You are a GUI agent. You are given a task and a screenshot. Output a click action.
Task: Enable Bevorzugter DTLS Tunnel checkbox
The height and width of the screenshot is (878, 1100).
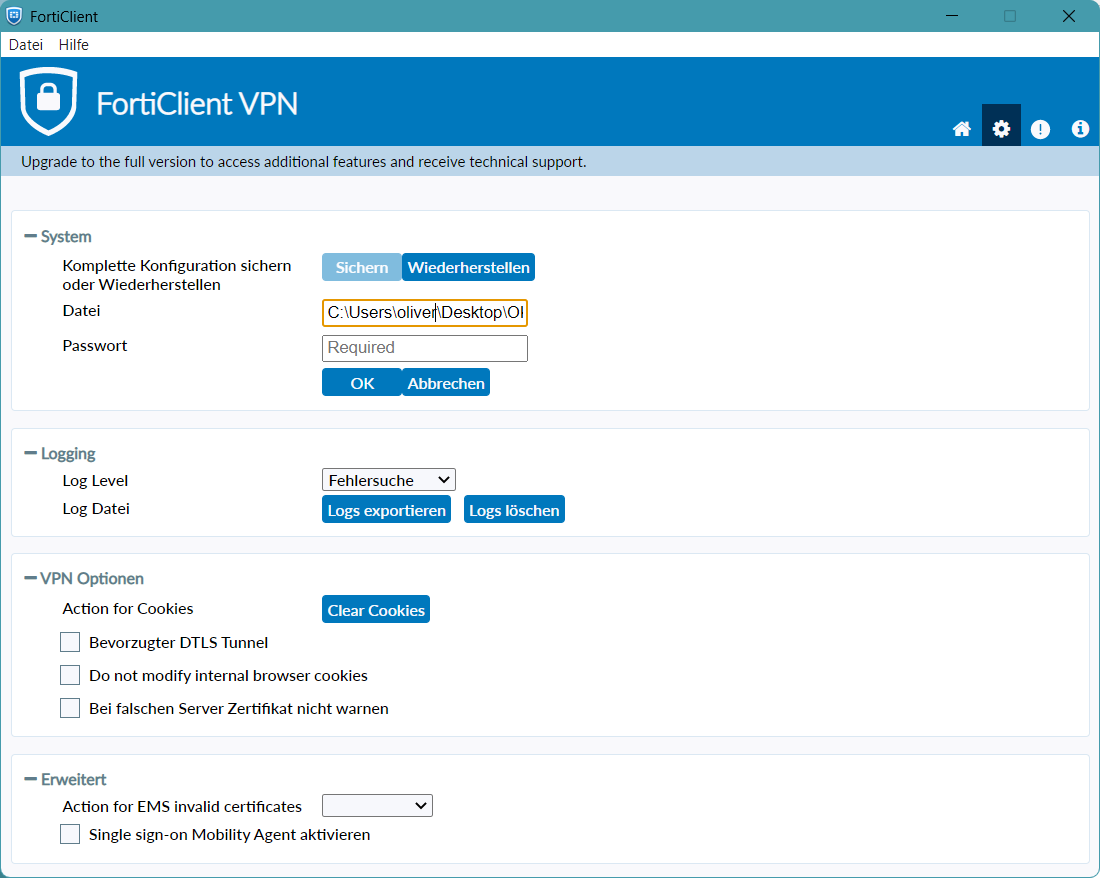tap(70, 642)
